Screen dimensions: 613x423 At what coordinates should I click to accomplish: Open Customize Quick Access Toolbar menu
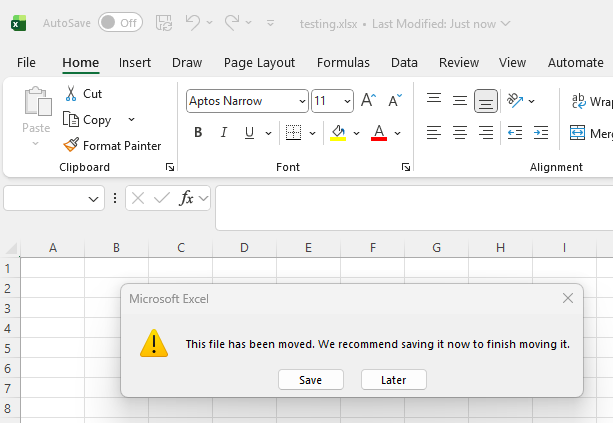point(270,23)
